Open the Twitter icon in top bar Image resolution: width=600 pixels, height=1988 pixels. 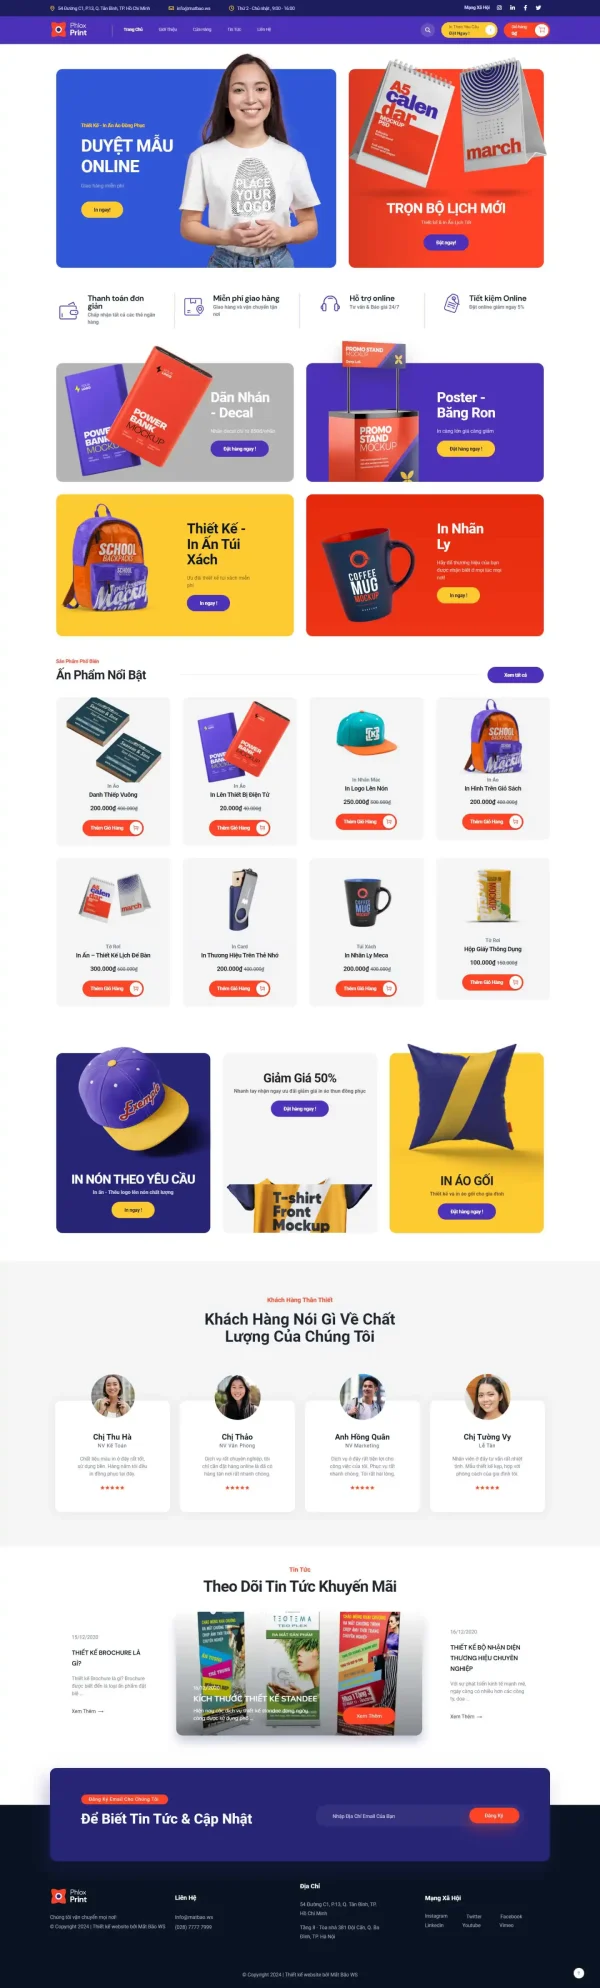pos(538,7)
